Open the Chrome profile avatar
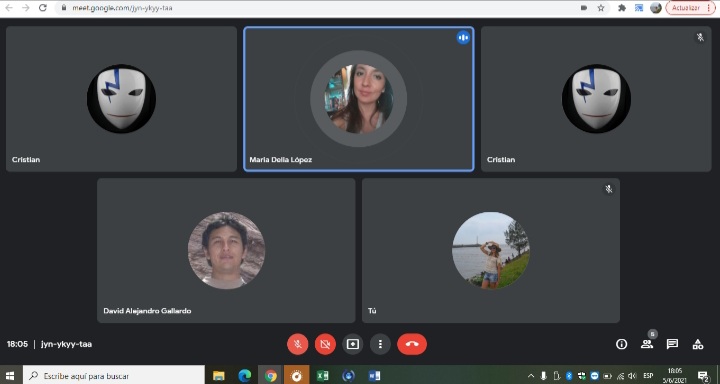 (656, 8)
